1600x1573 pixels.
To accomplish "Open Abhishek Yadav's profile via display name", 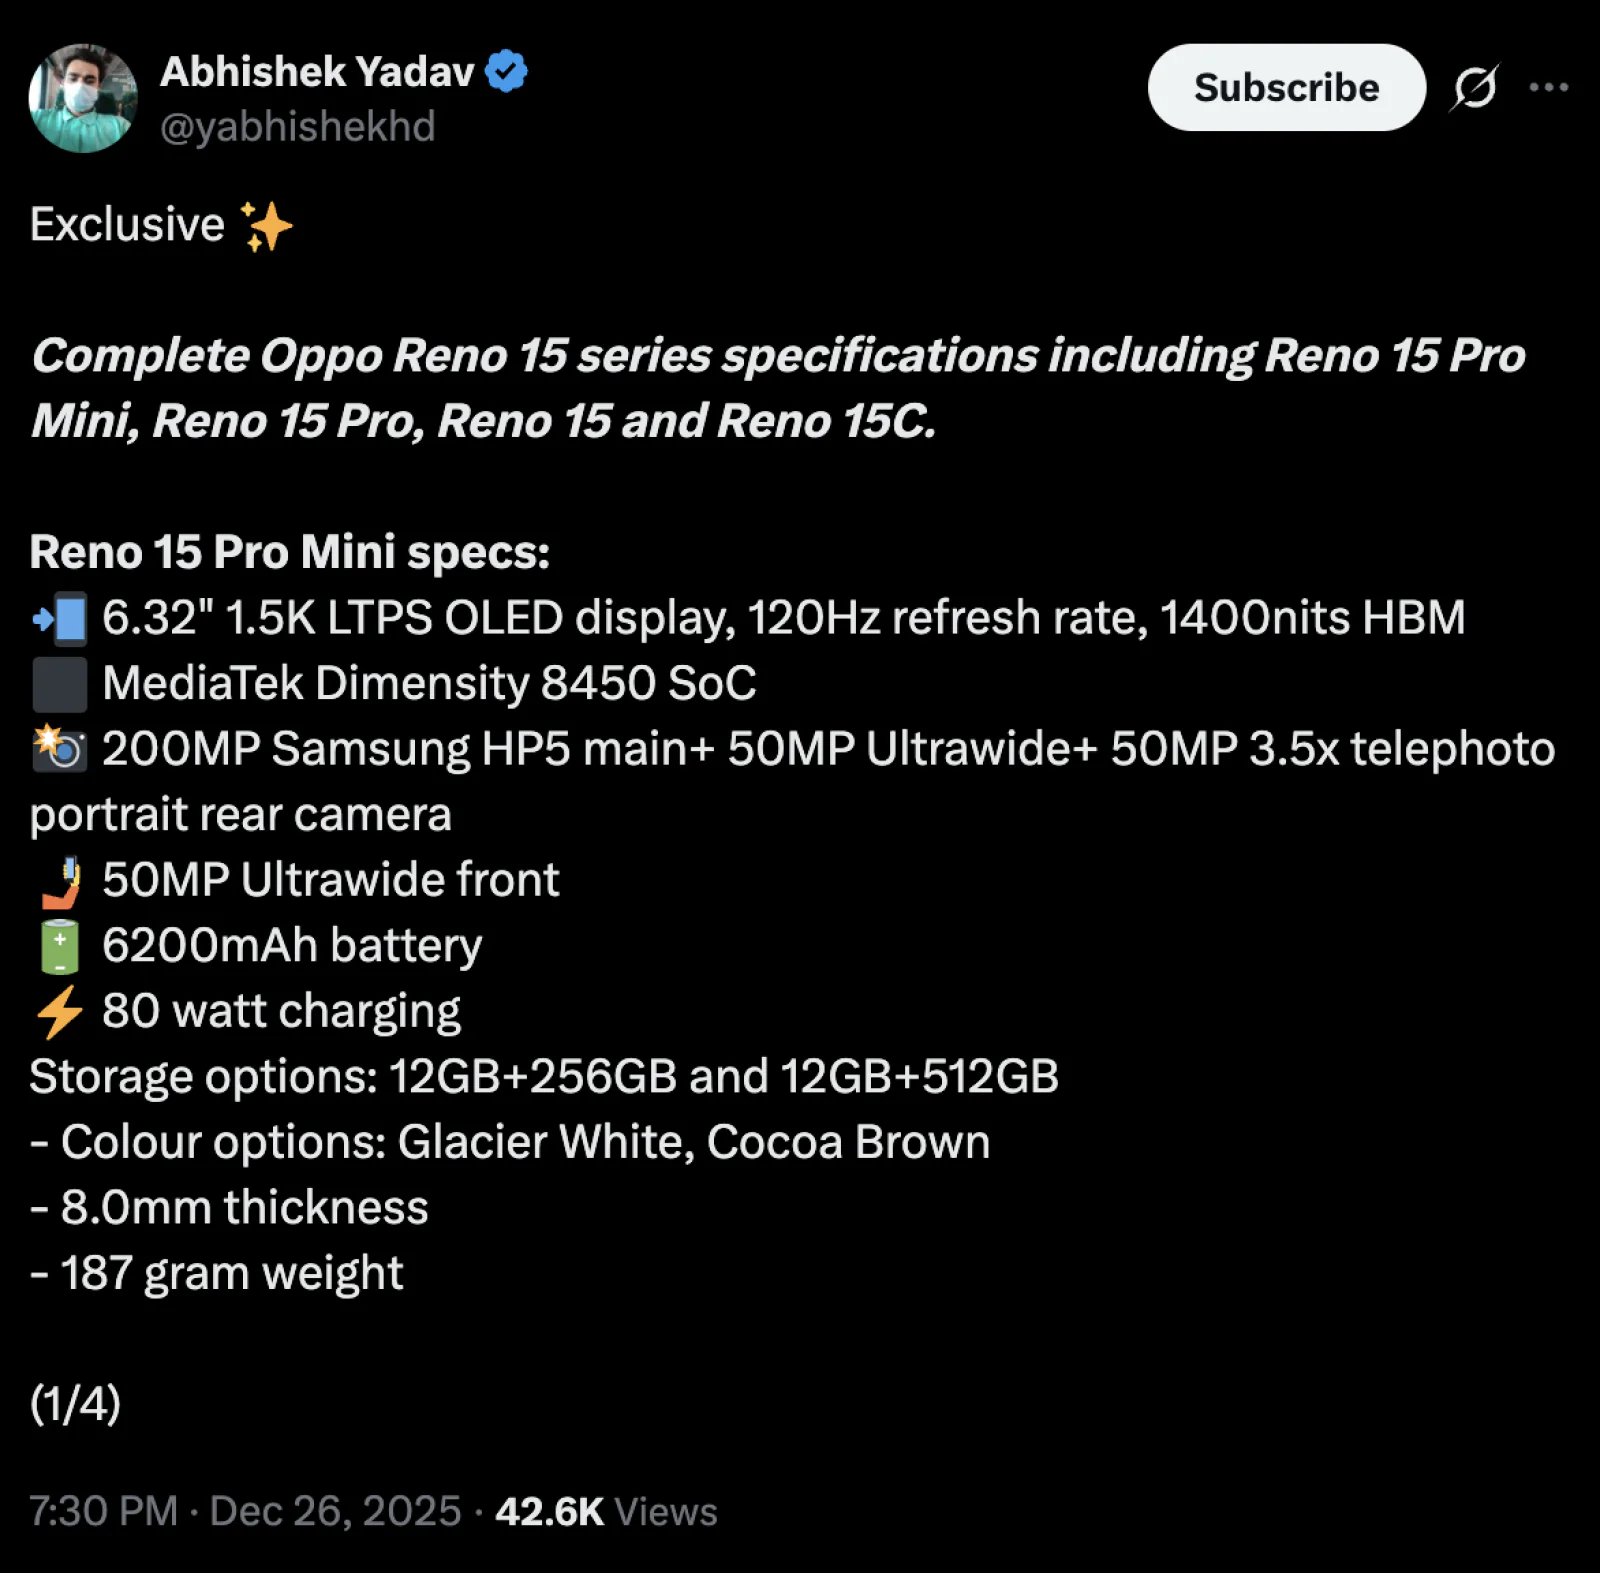I will (x=318, y=70).
